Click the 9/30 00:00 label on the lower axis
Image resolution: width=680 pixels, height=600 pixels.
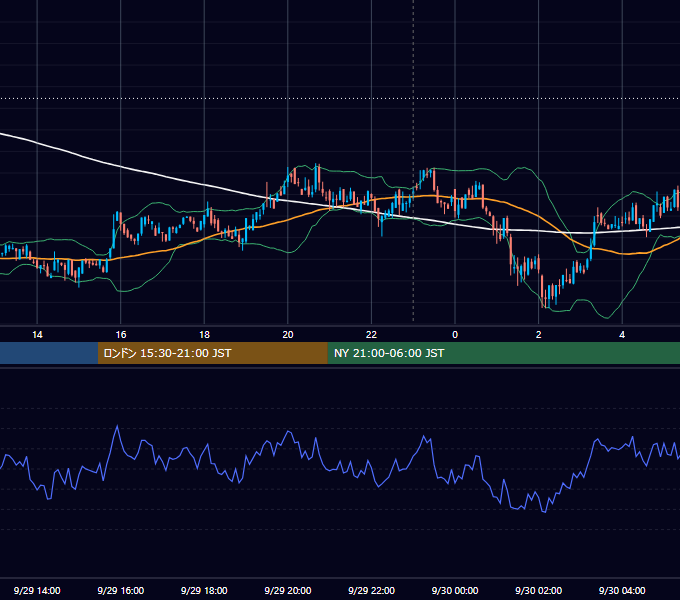455,590
